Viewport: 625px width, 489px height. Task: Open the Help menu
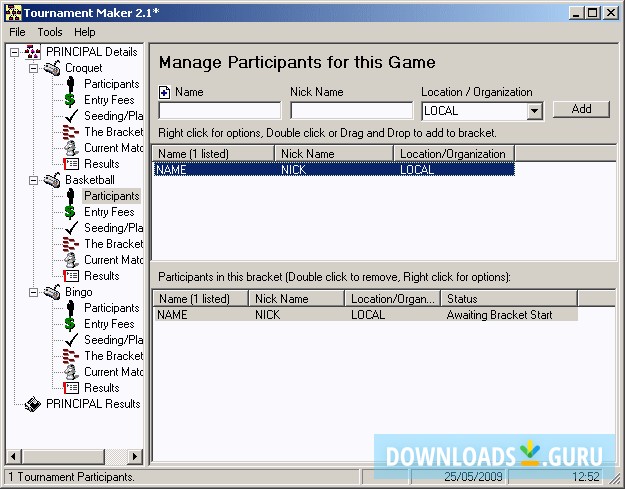point(85,32)
